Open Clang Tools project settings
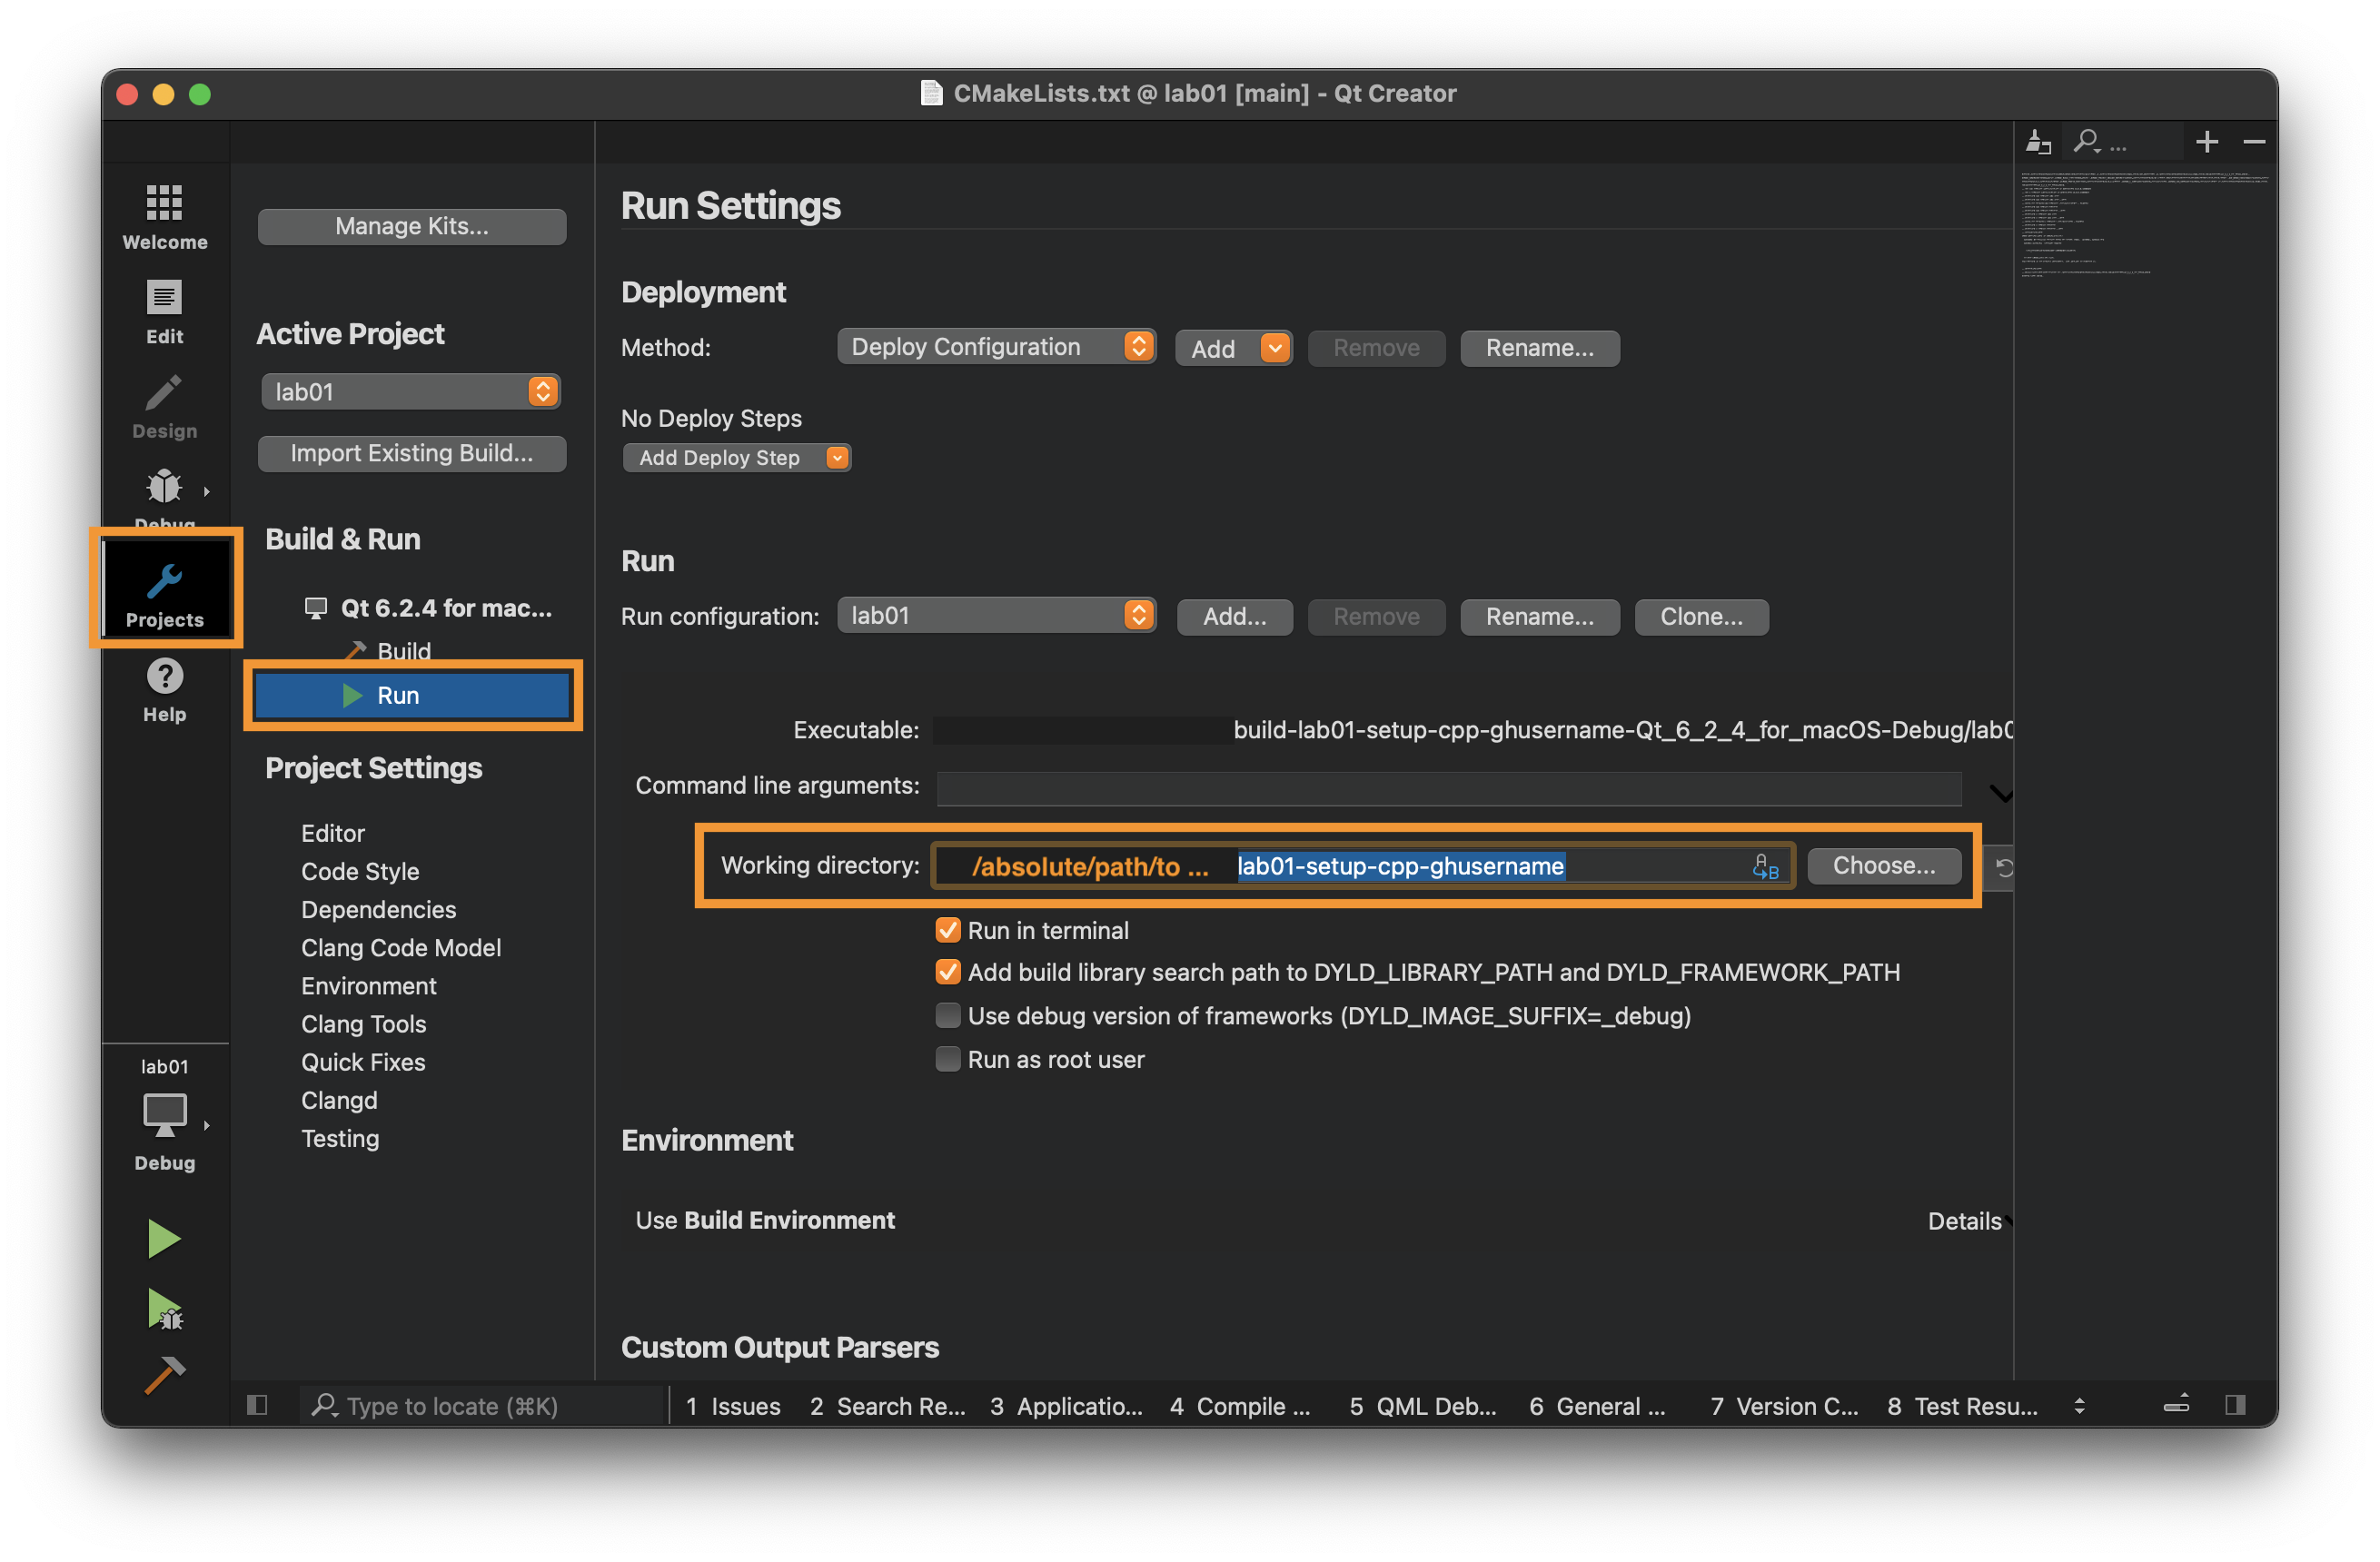 (x=364, y=1024)
